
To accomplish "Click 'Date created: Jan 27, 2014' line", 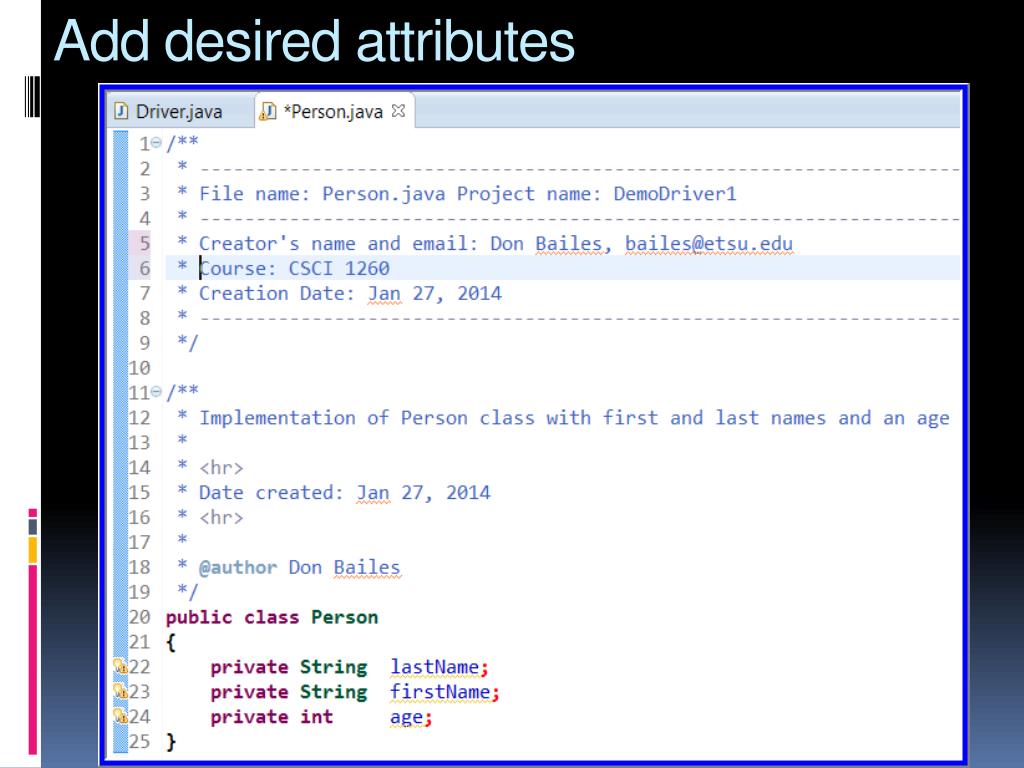I will click(x=344, y=492).
